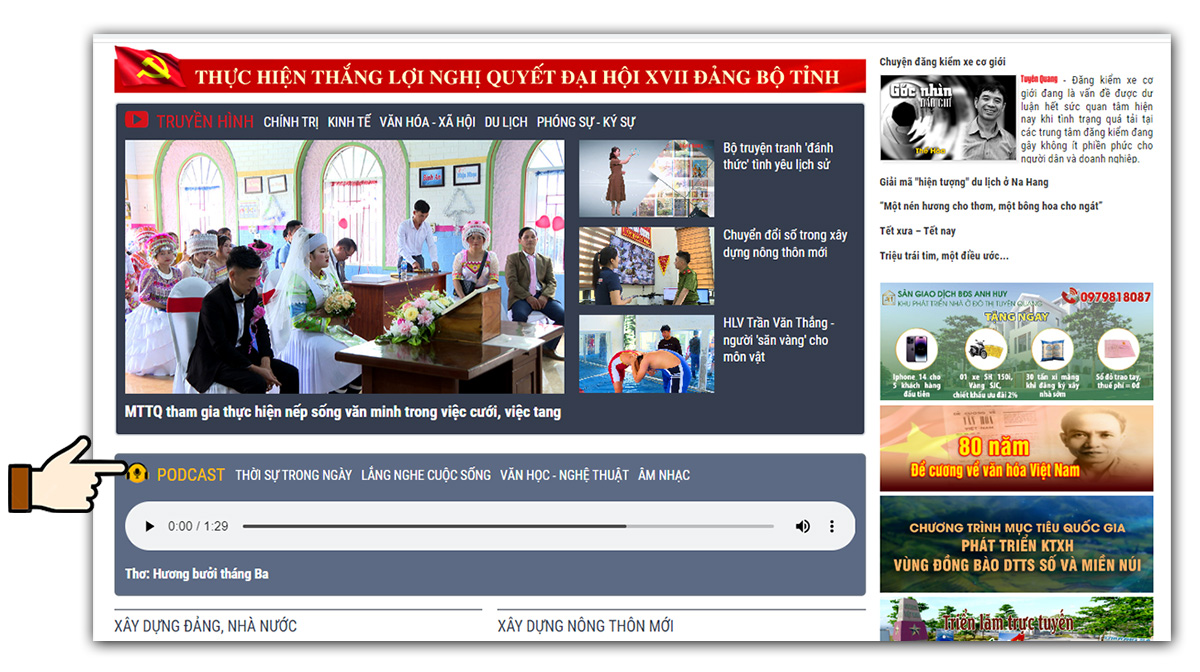Viewport: 1200px width, 672px height.
Task: Open the 'Triển lãm trực tuyến' banner
Action: (1016, 619)
